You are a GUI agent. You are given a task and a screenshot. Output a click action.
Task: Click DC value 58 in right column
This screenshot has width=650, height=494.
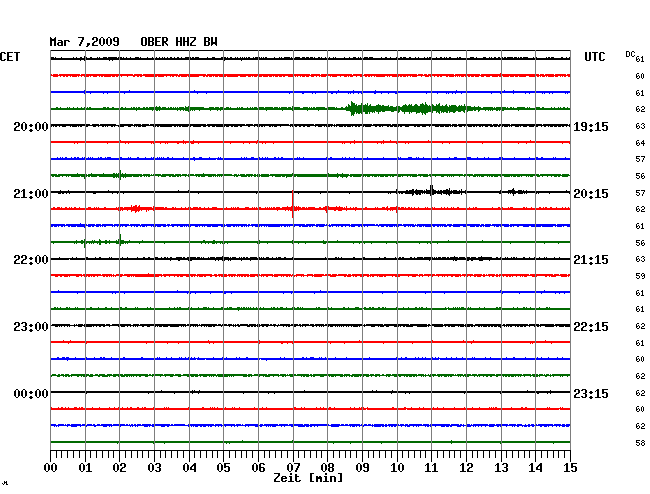(x=640, y=443)
